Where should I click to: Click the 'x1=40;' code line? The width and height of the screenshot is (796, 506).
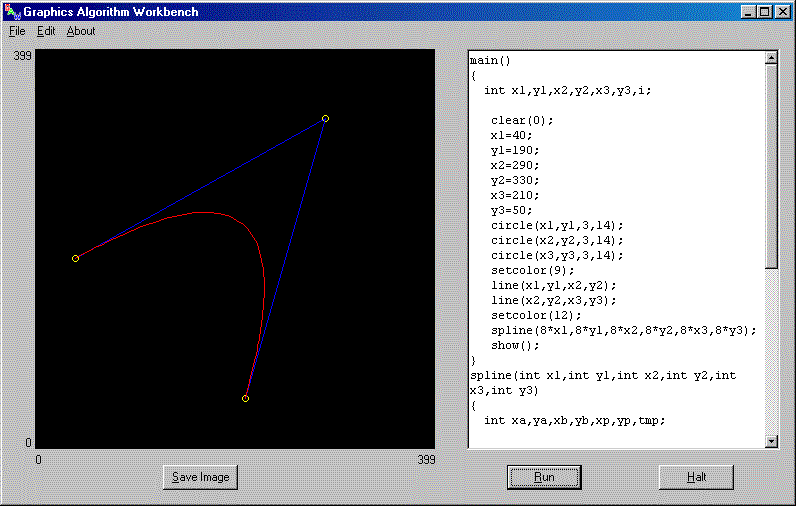click(511, 136)
